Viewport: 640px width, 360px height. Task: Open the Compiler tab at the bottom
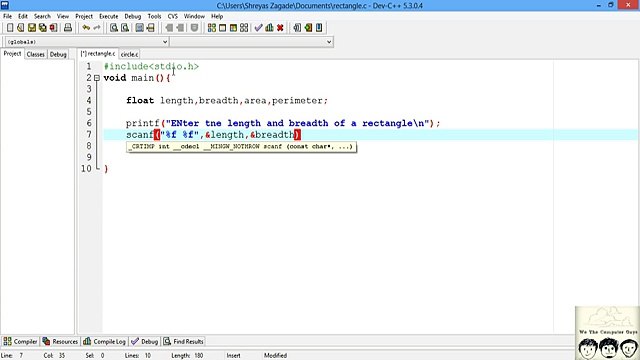tap(20, 341)
